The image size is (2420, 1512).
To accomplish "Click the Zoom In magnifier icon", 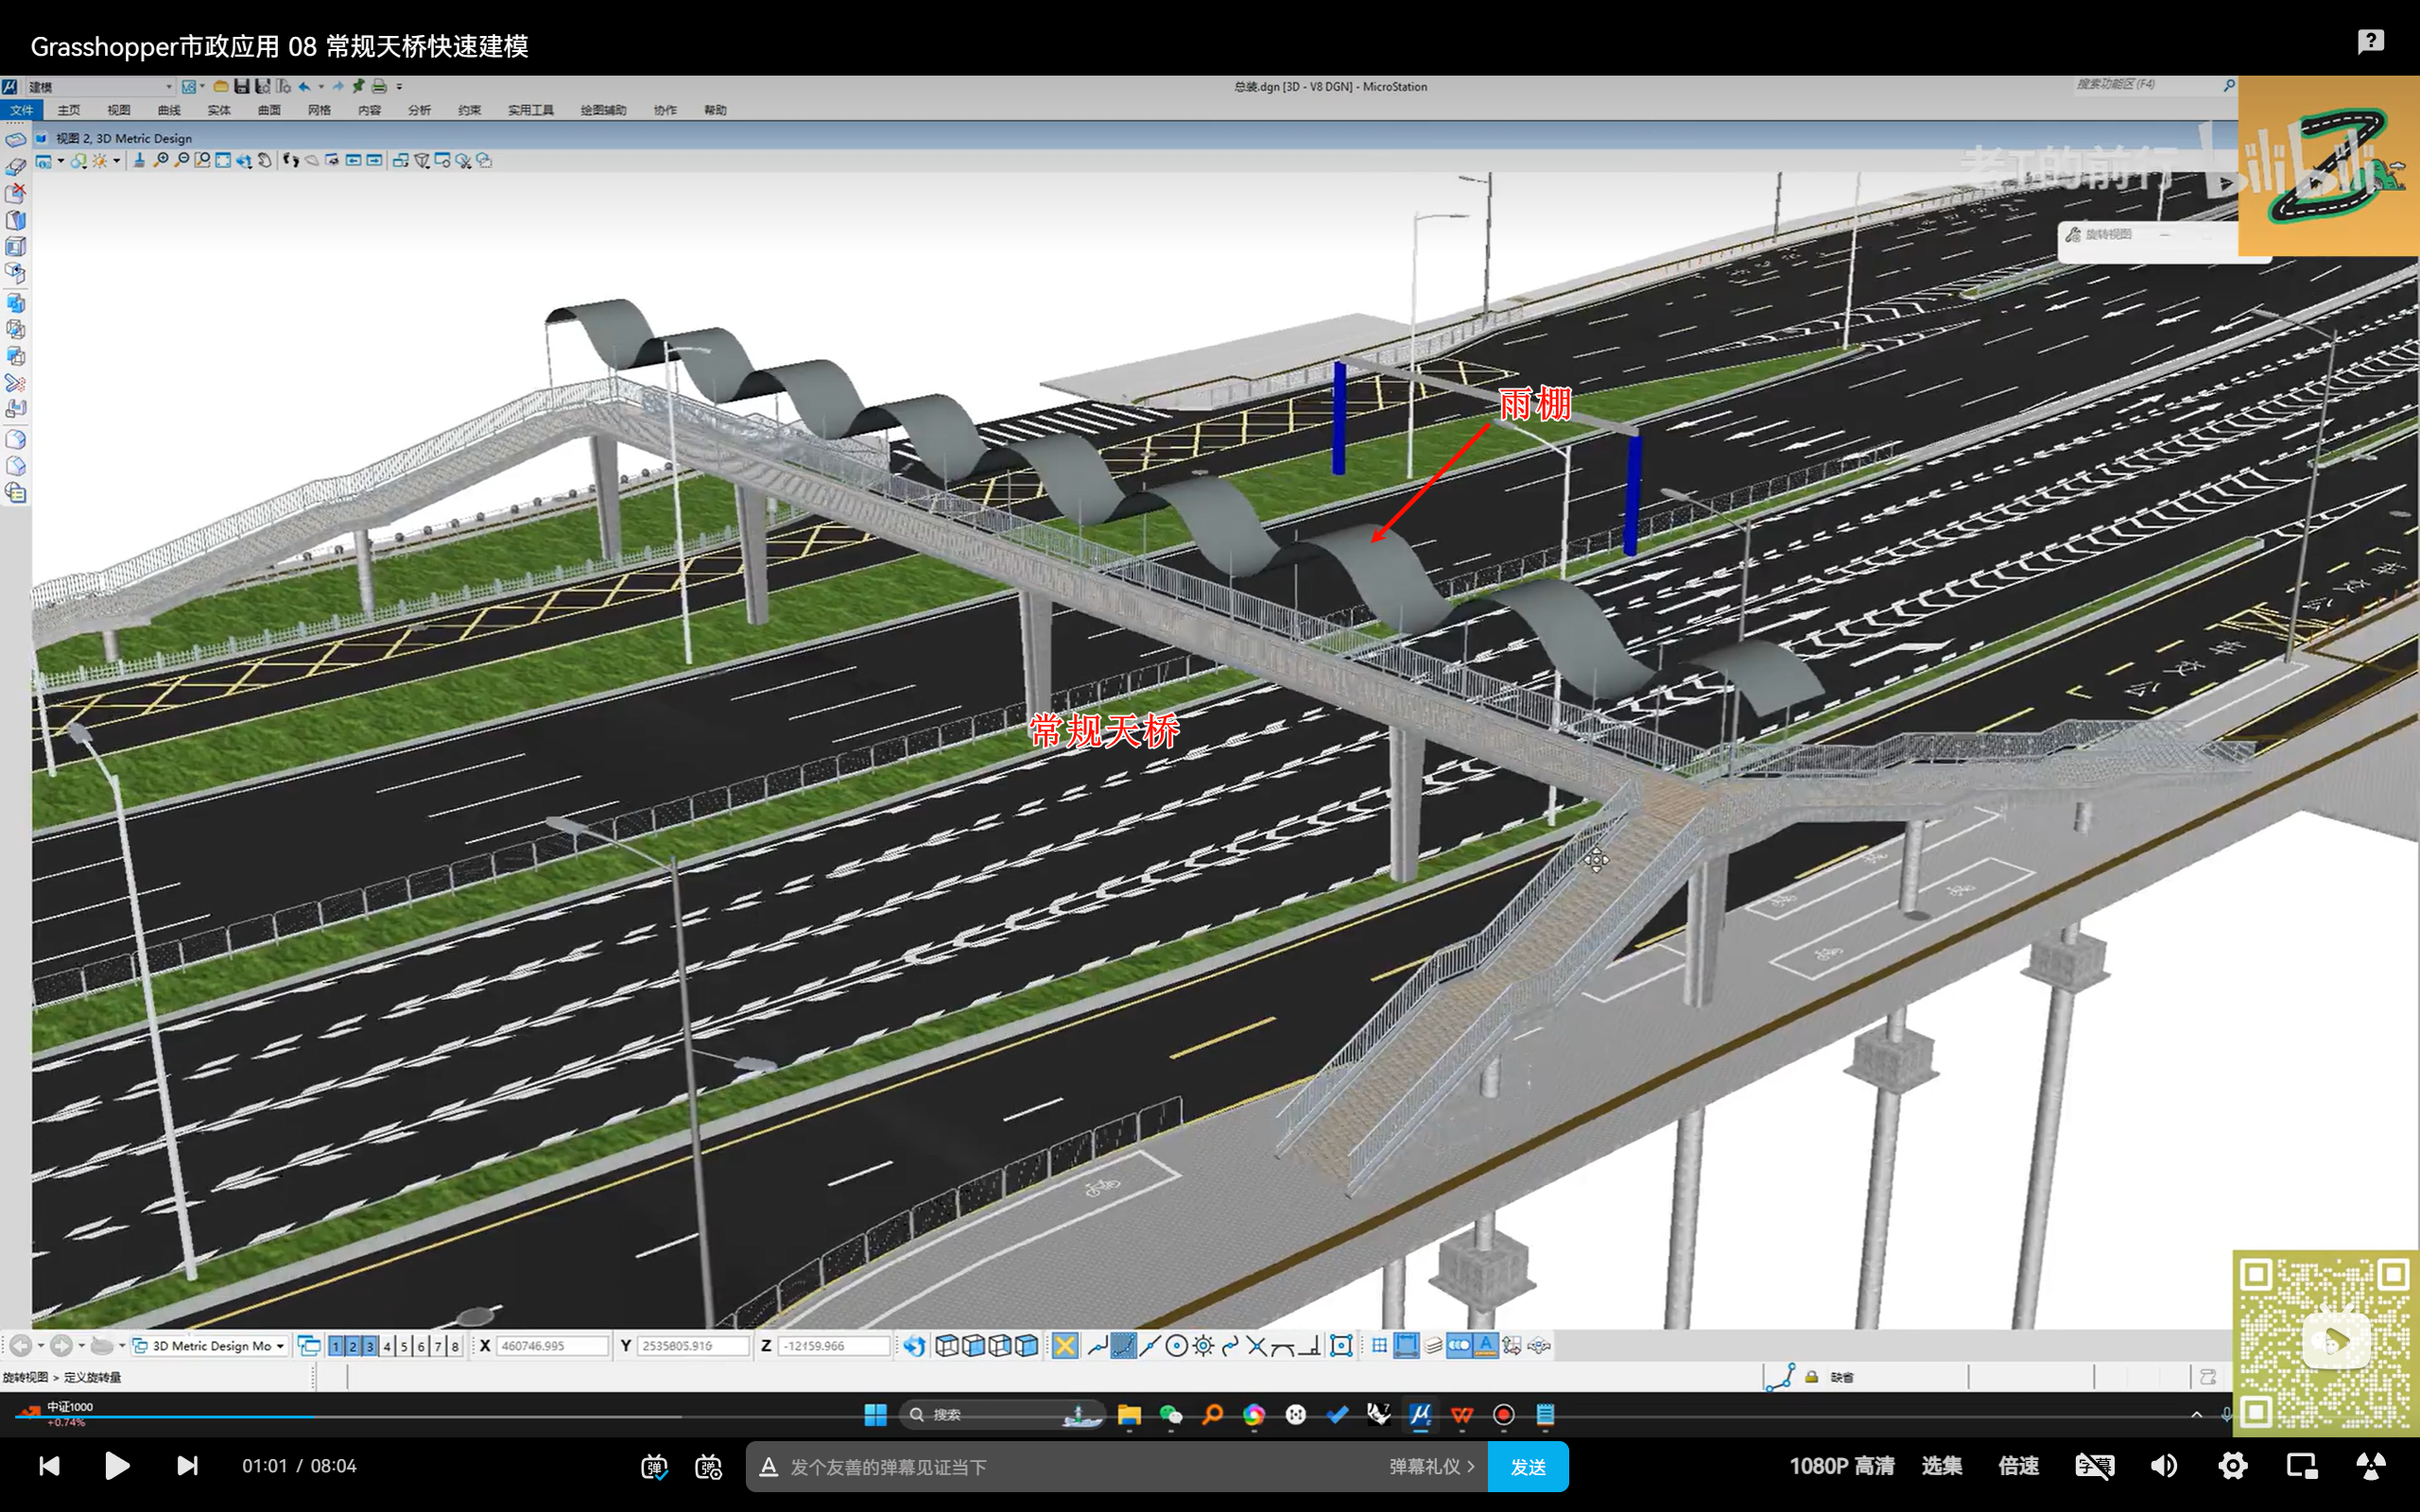I will point(161,160).
